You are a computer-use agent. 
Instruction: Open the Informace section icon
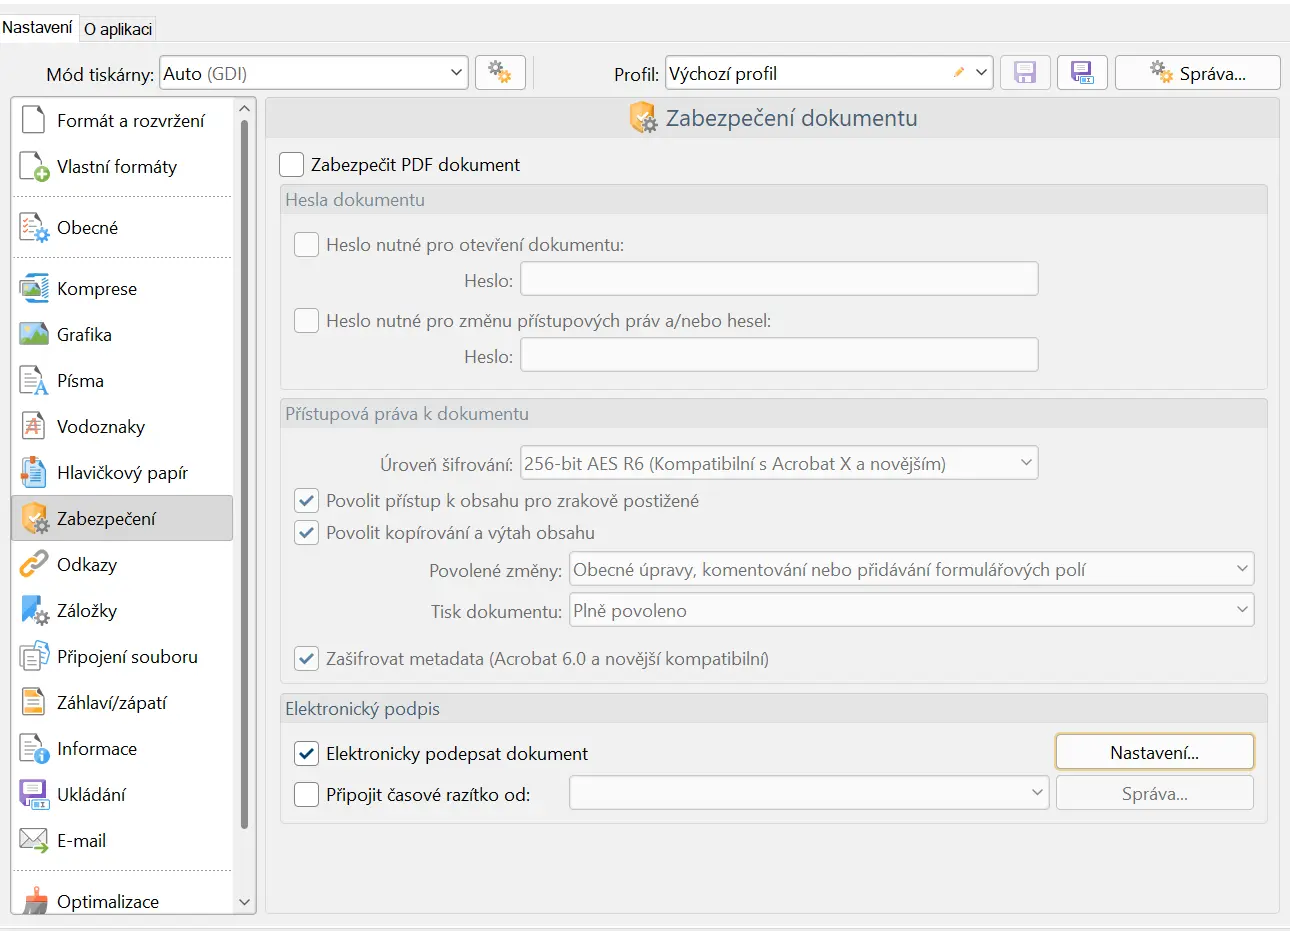tap(34, 749)
